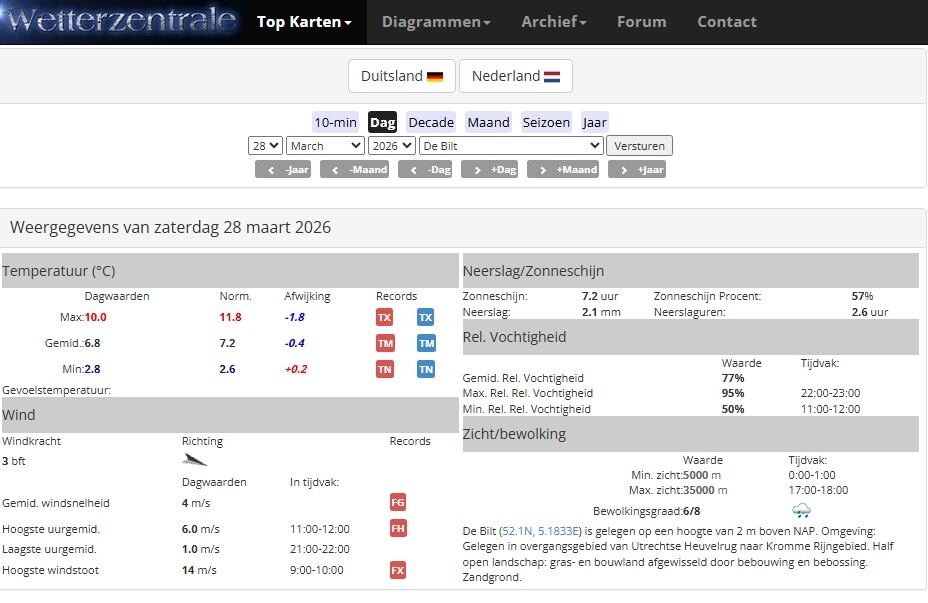Open the blue TN minimum temperature record

(426, 369)
